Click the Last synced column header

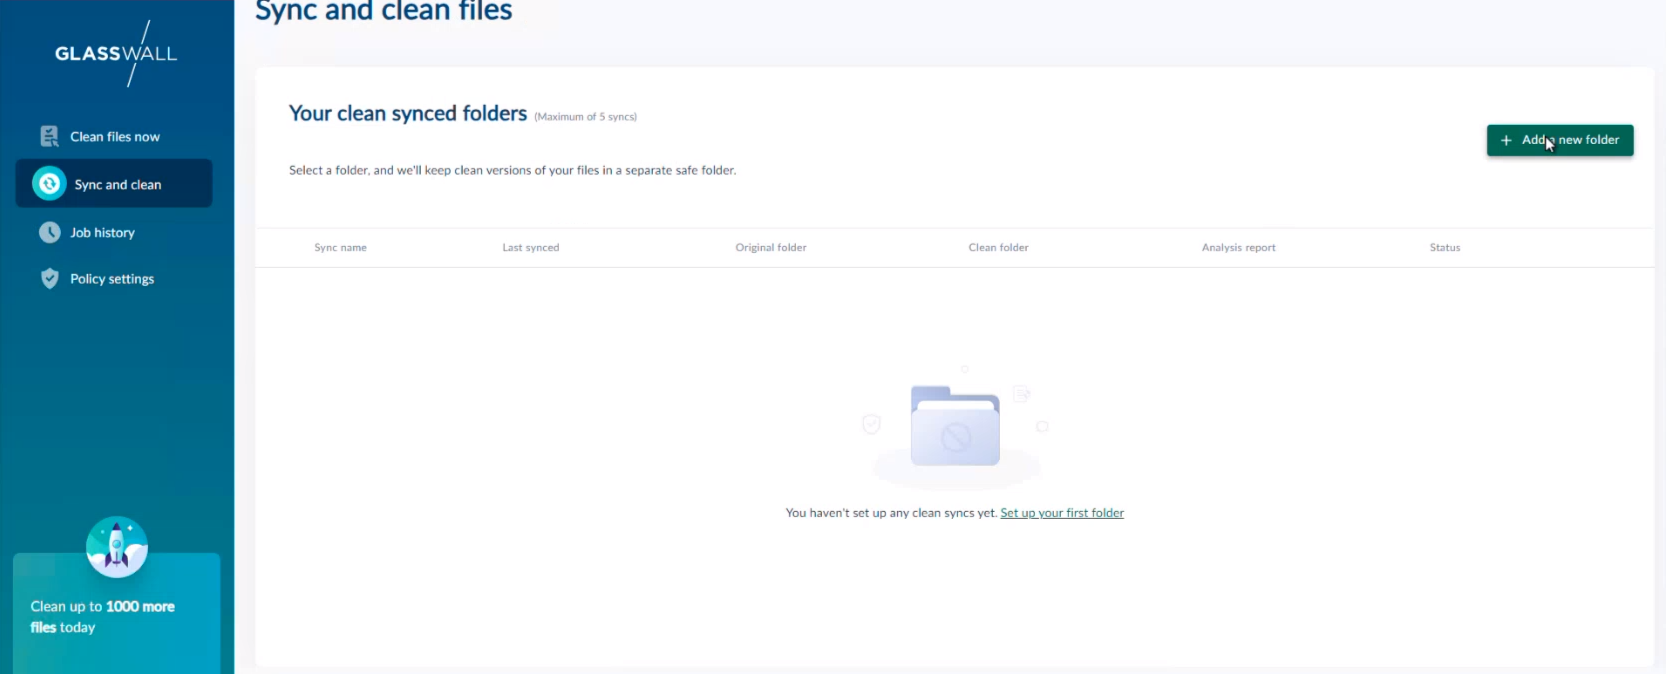point(530,248)
